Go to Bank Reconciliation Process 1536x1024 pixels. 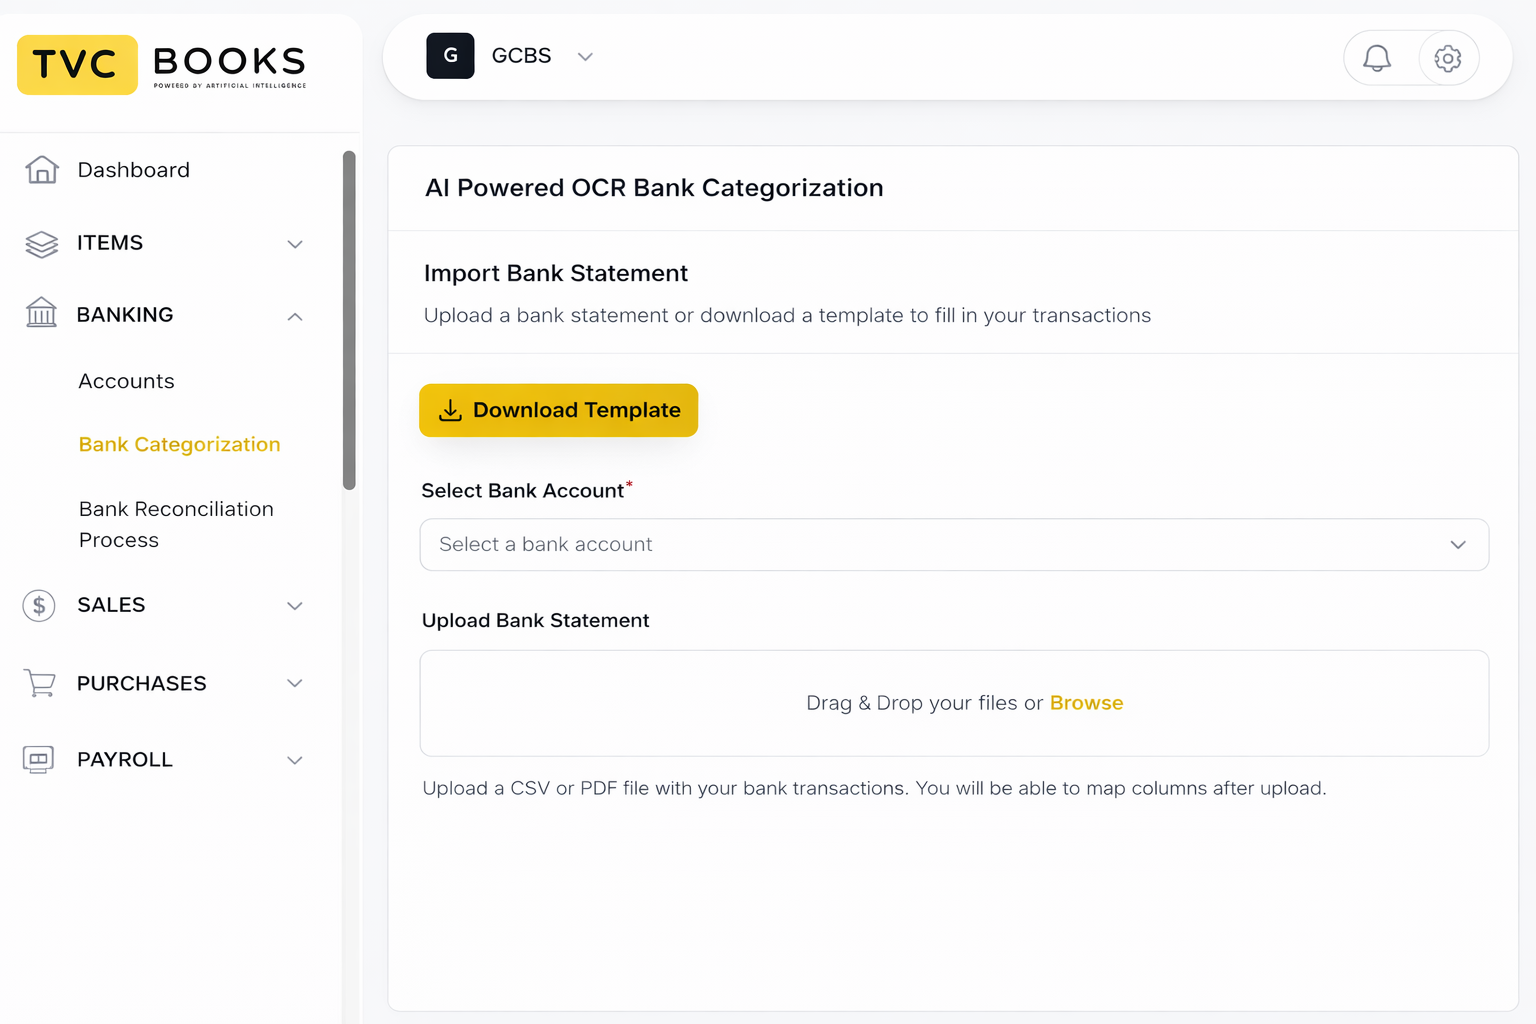pyautogui.click(x=176, y=524)
